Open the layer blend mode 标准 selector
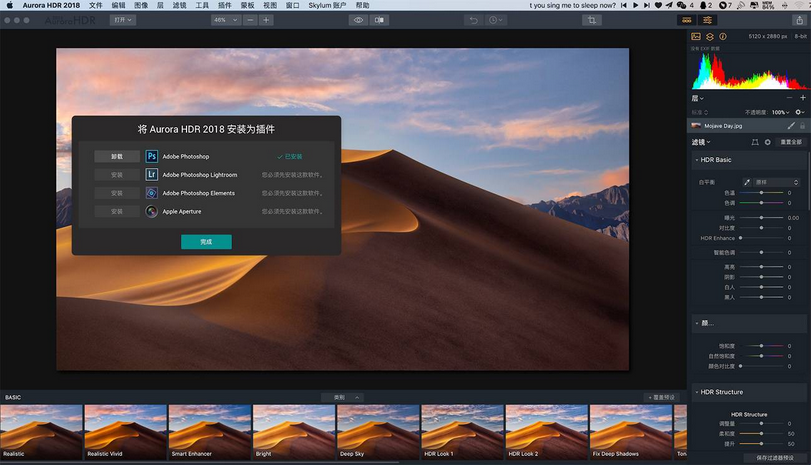Viewport: 812px width, 466px height. point(699,112)
